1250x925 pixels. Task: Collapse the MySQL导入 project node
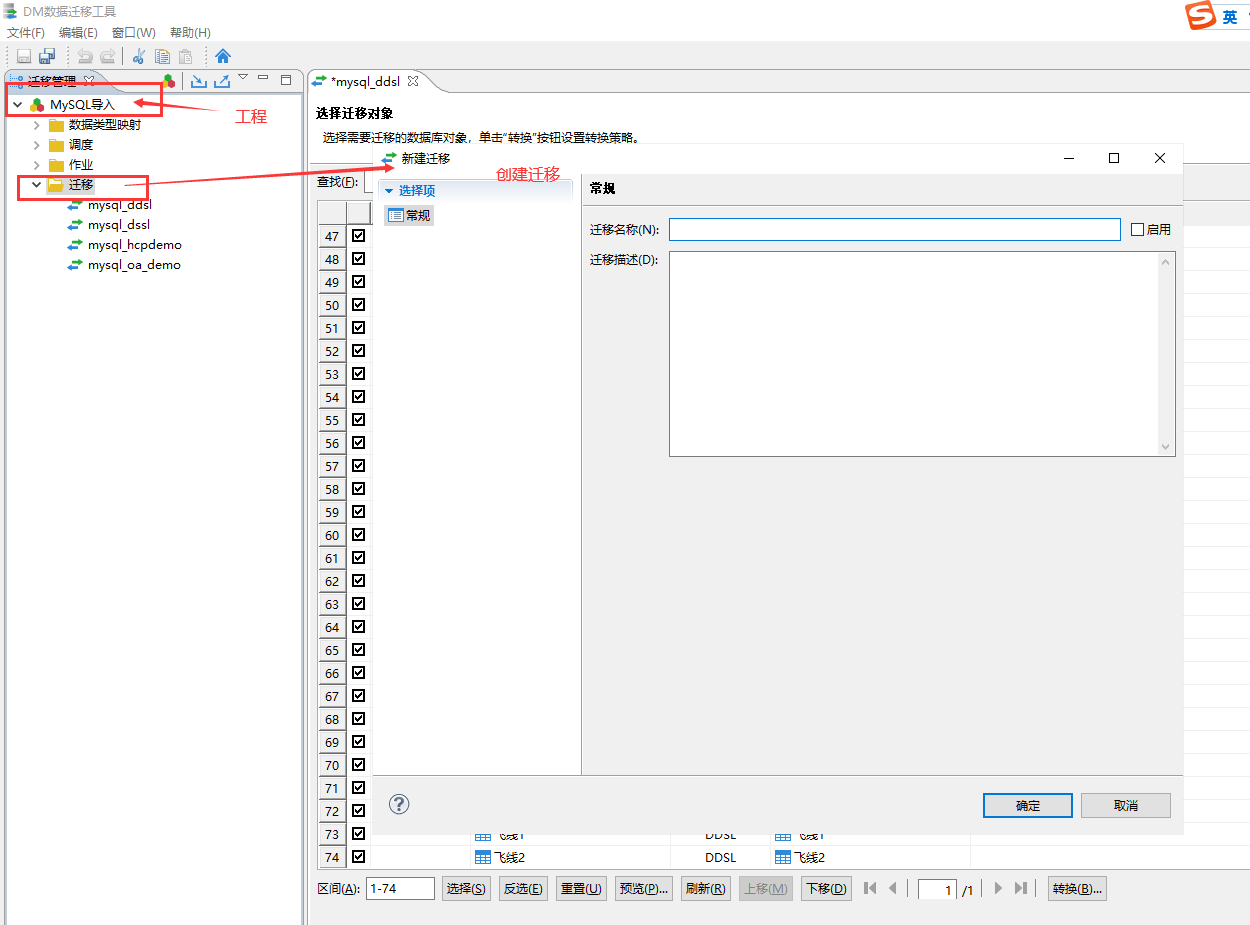pyautogui.click(x=17, y=104)
